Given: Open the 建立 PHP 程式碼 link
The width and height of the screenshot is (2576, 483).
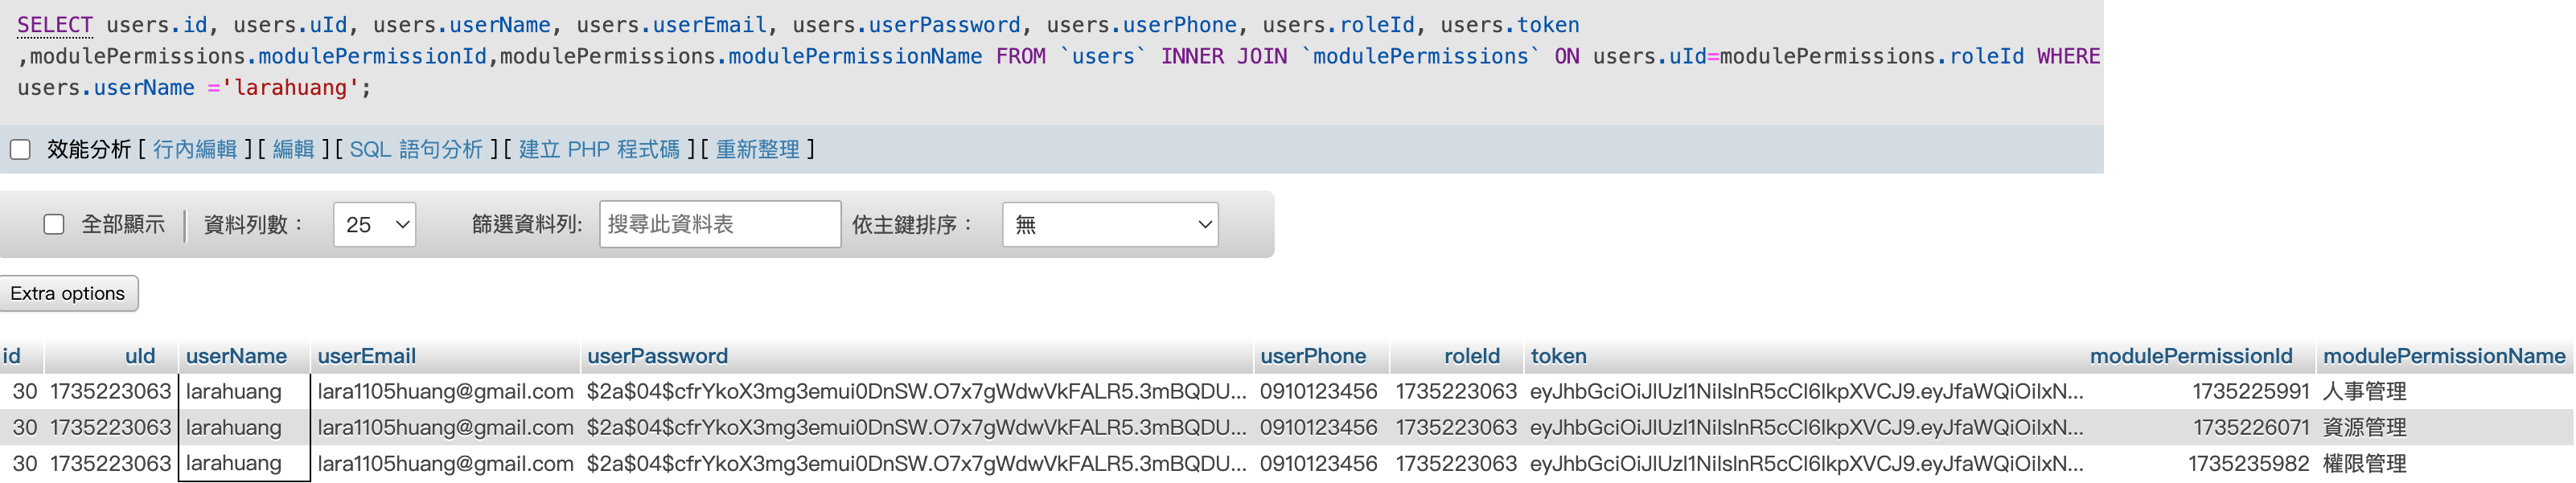Looking at the screenshot, I should point(598,150).
